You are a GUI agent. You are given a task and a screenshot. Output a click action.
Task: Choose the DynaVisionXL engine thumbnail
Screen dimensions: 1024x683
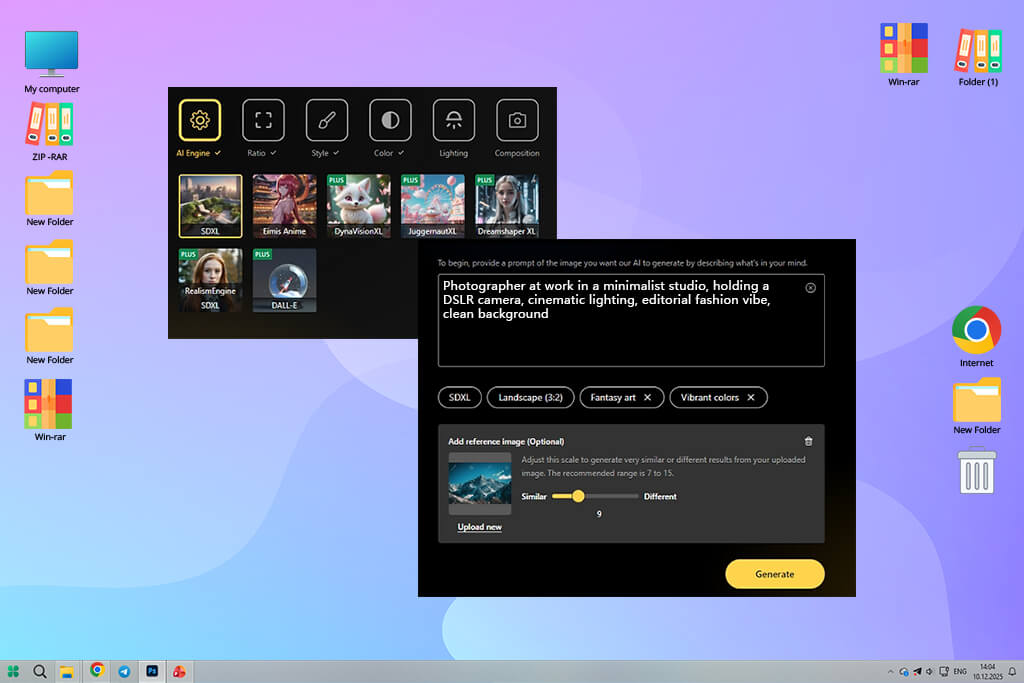click(x=359, y=206)
